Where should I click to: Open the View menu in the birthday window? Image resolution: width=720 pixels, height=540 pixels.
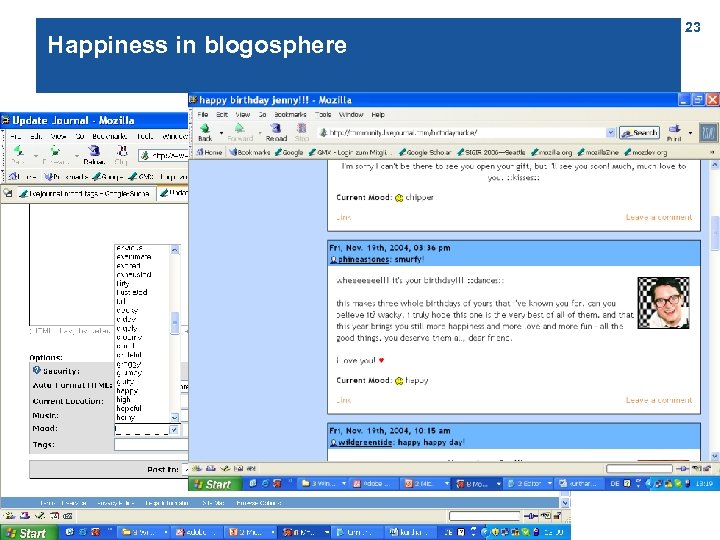(x=242, y=114)
